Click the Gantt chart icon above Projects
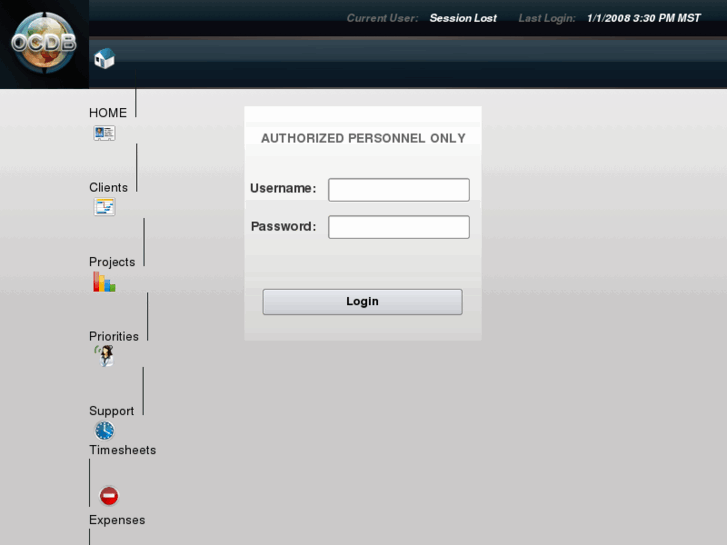 (x=104, y=207)
